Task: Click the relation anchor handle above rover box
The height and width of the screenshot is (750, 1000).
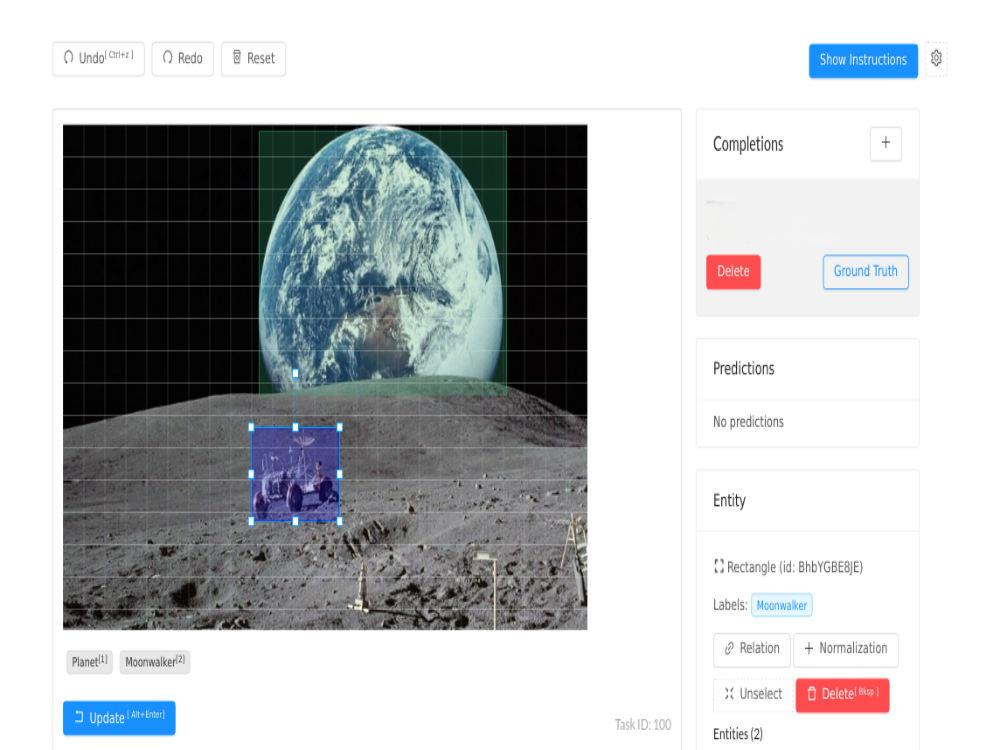Action: pyautogui.click(x=295, y=373)
